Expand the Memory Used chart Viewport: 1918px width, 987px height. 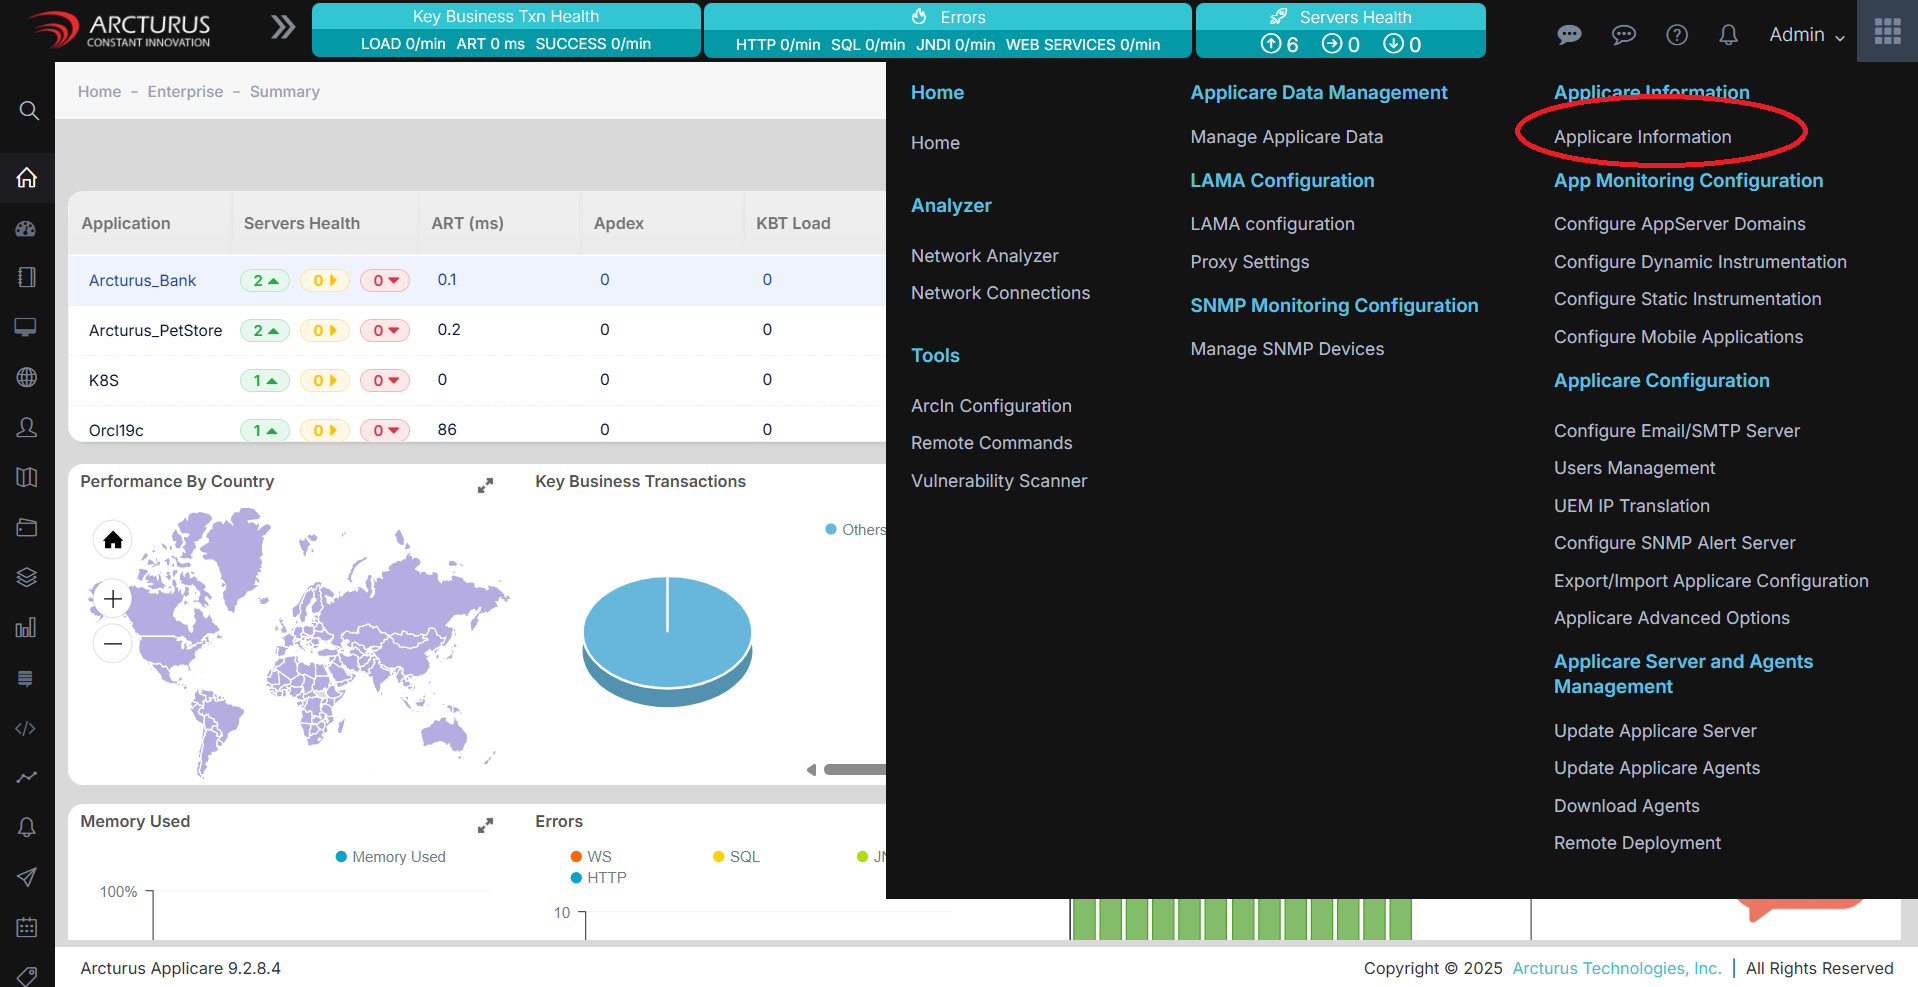pos(485,825)
